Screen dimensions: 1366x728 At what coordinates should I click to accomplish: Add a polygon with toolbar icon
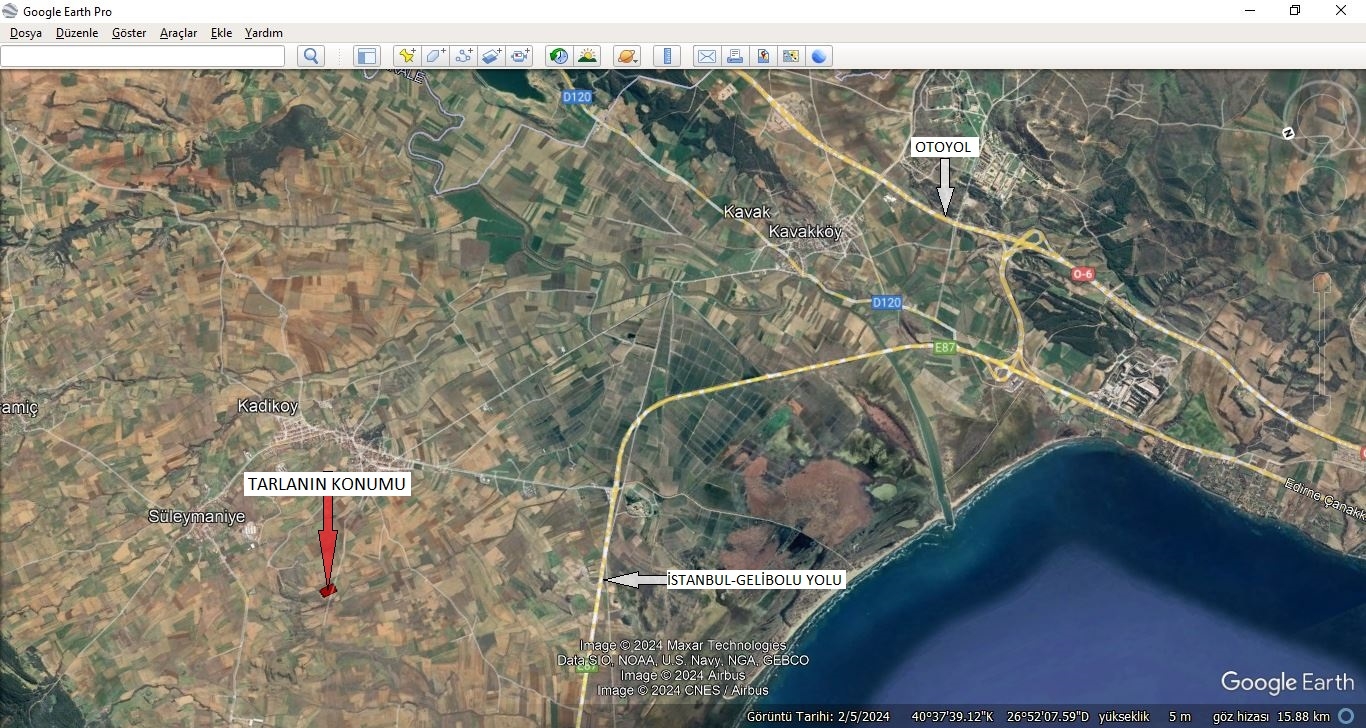pos(435,56)
